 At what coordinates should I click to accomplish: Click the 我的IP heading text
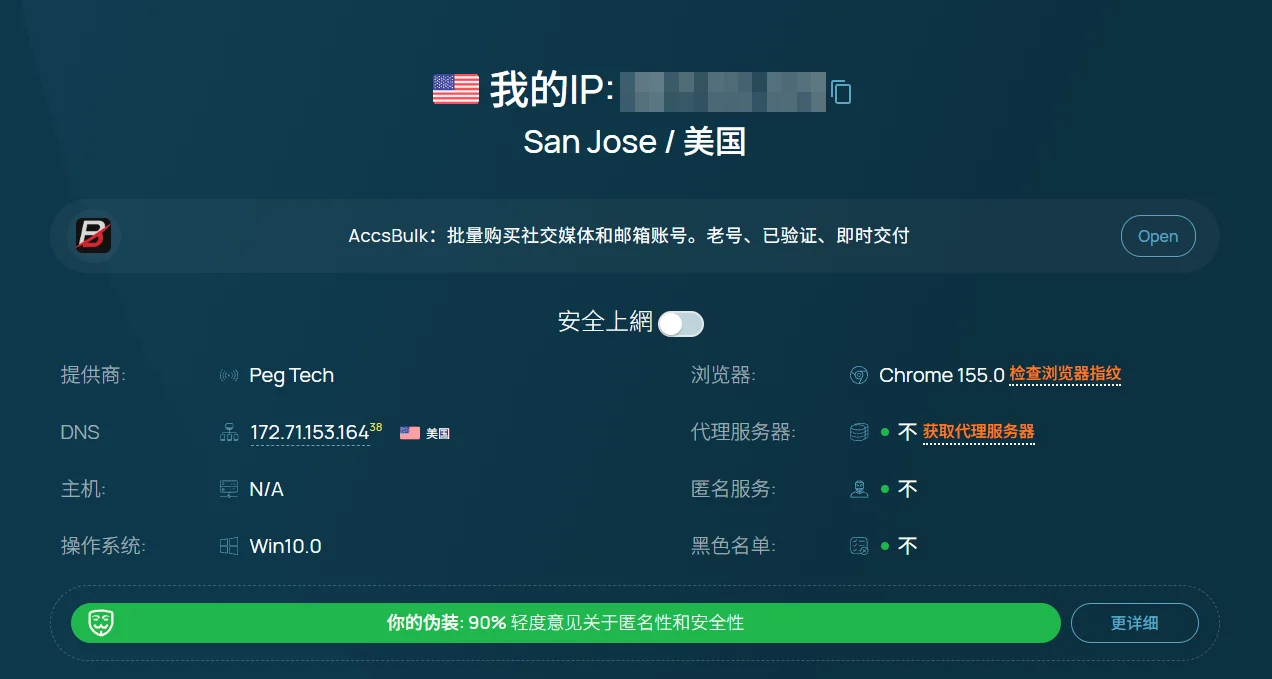point(552,90)
